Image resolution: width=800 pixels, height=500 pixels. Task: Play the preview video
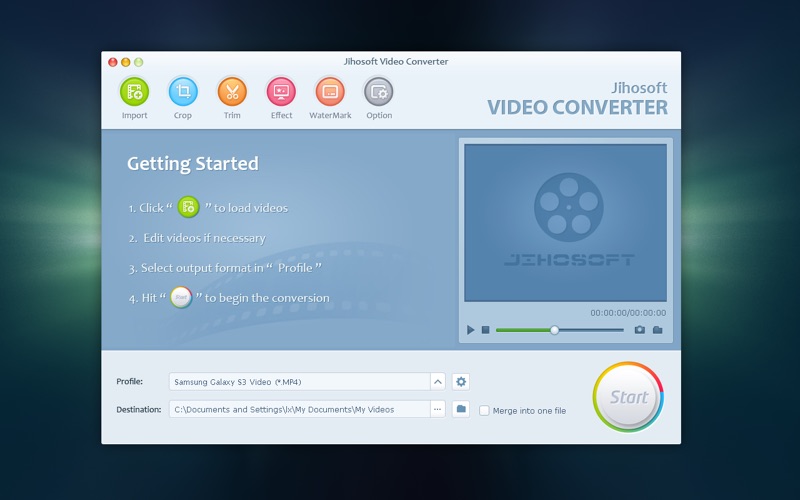(470, 330)
